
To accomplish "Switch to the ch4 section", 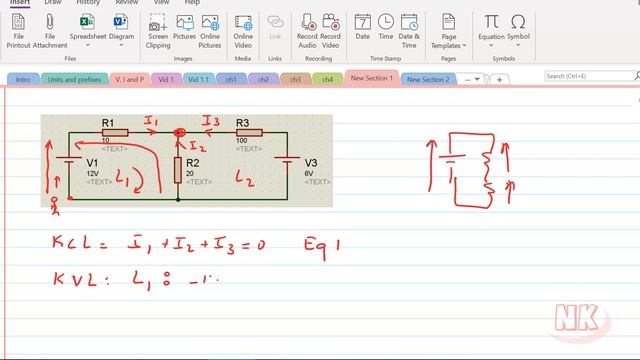I will 327,80.
